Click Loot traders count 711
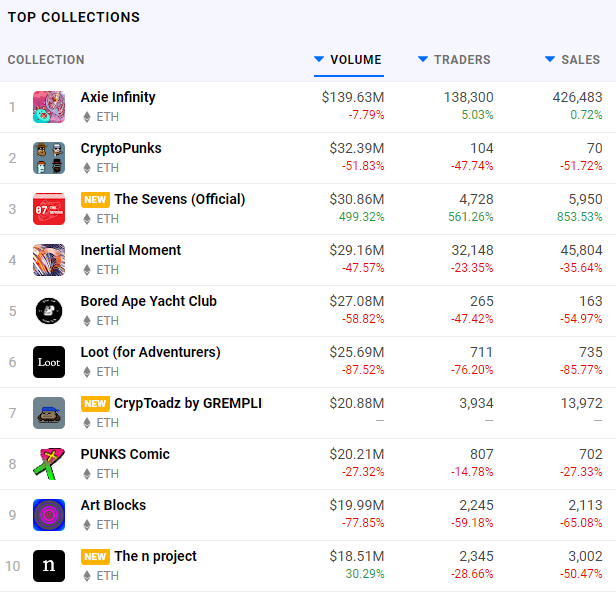 pyautogui.click(x=482, y=352)
